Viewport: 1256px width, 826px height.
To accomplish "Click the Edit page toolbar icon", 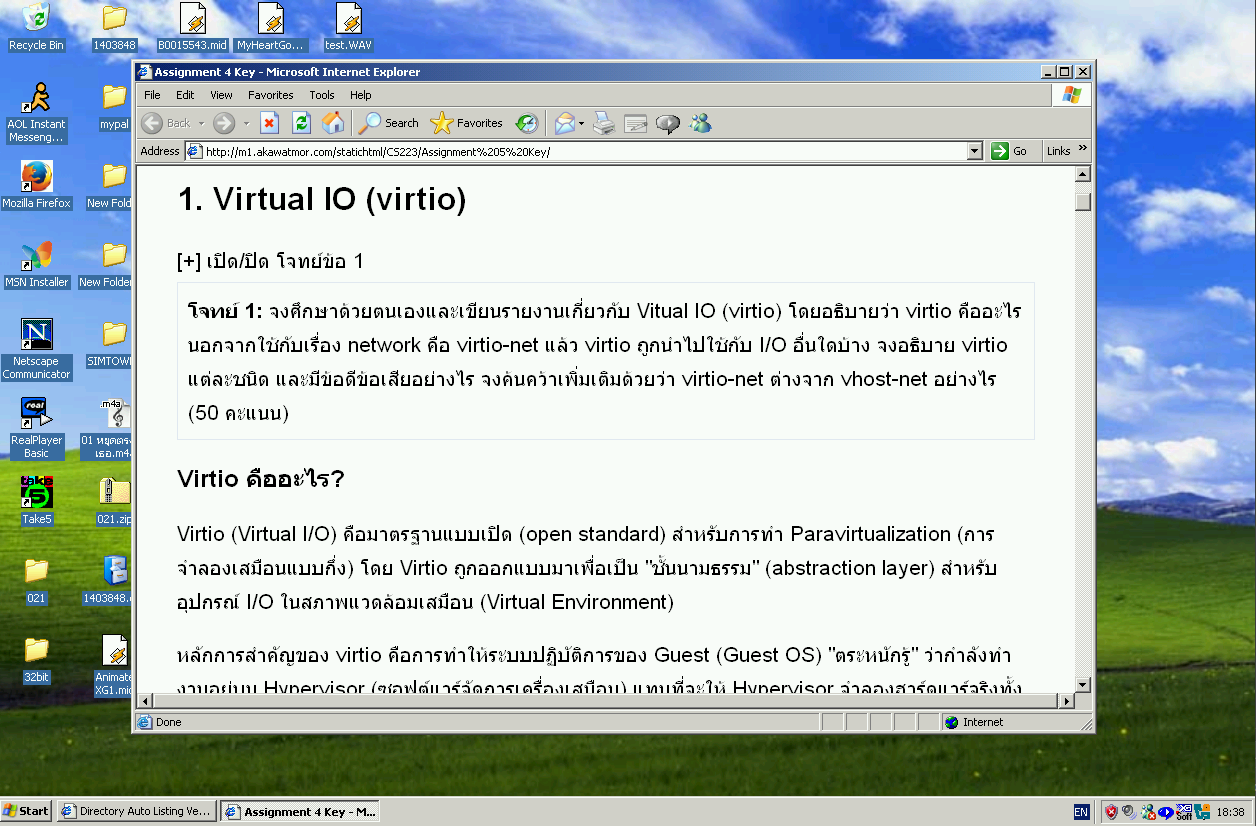I will [x=635, y=123].
